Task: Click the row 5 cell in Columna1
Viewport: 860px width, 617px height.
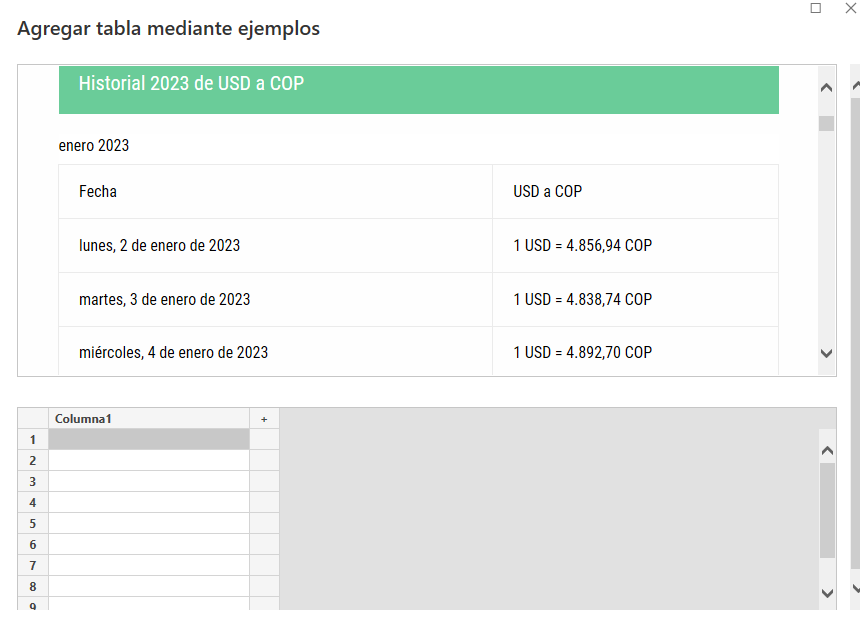Action: (x=149, y=523)
